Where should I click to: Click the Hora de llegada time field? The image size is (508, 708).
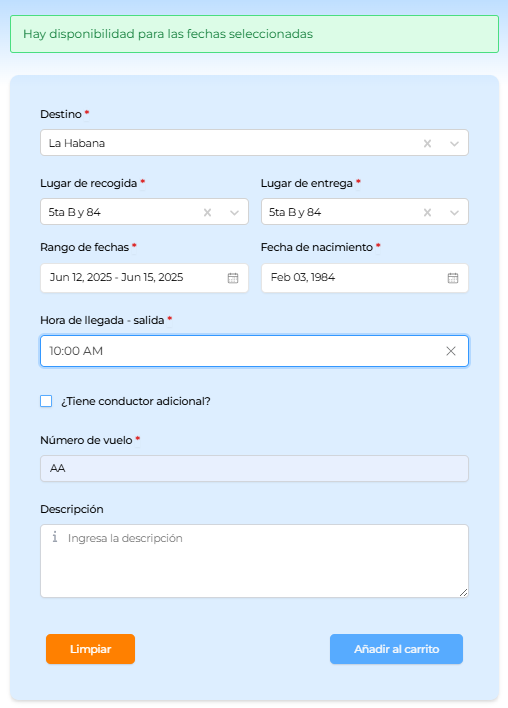254,351
